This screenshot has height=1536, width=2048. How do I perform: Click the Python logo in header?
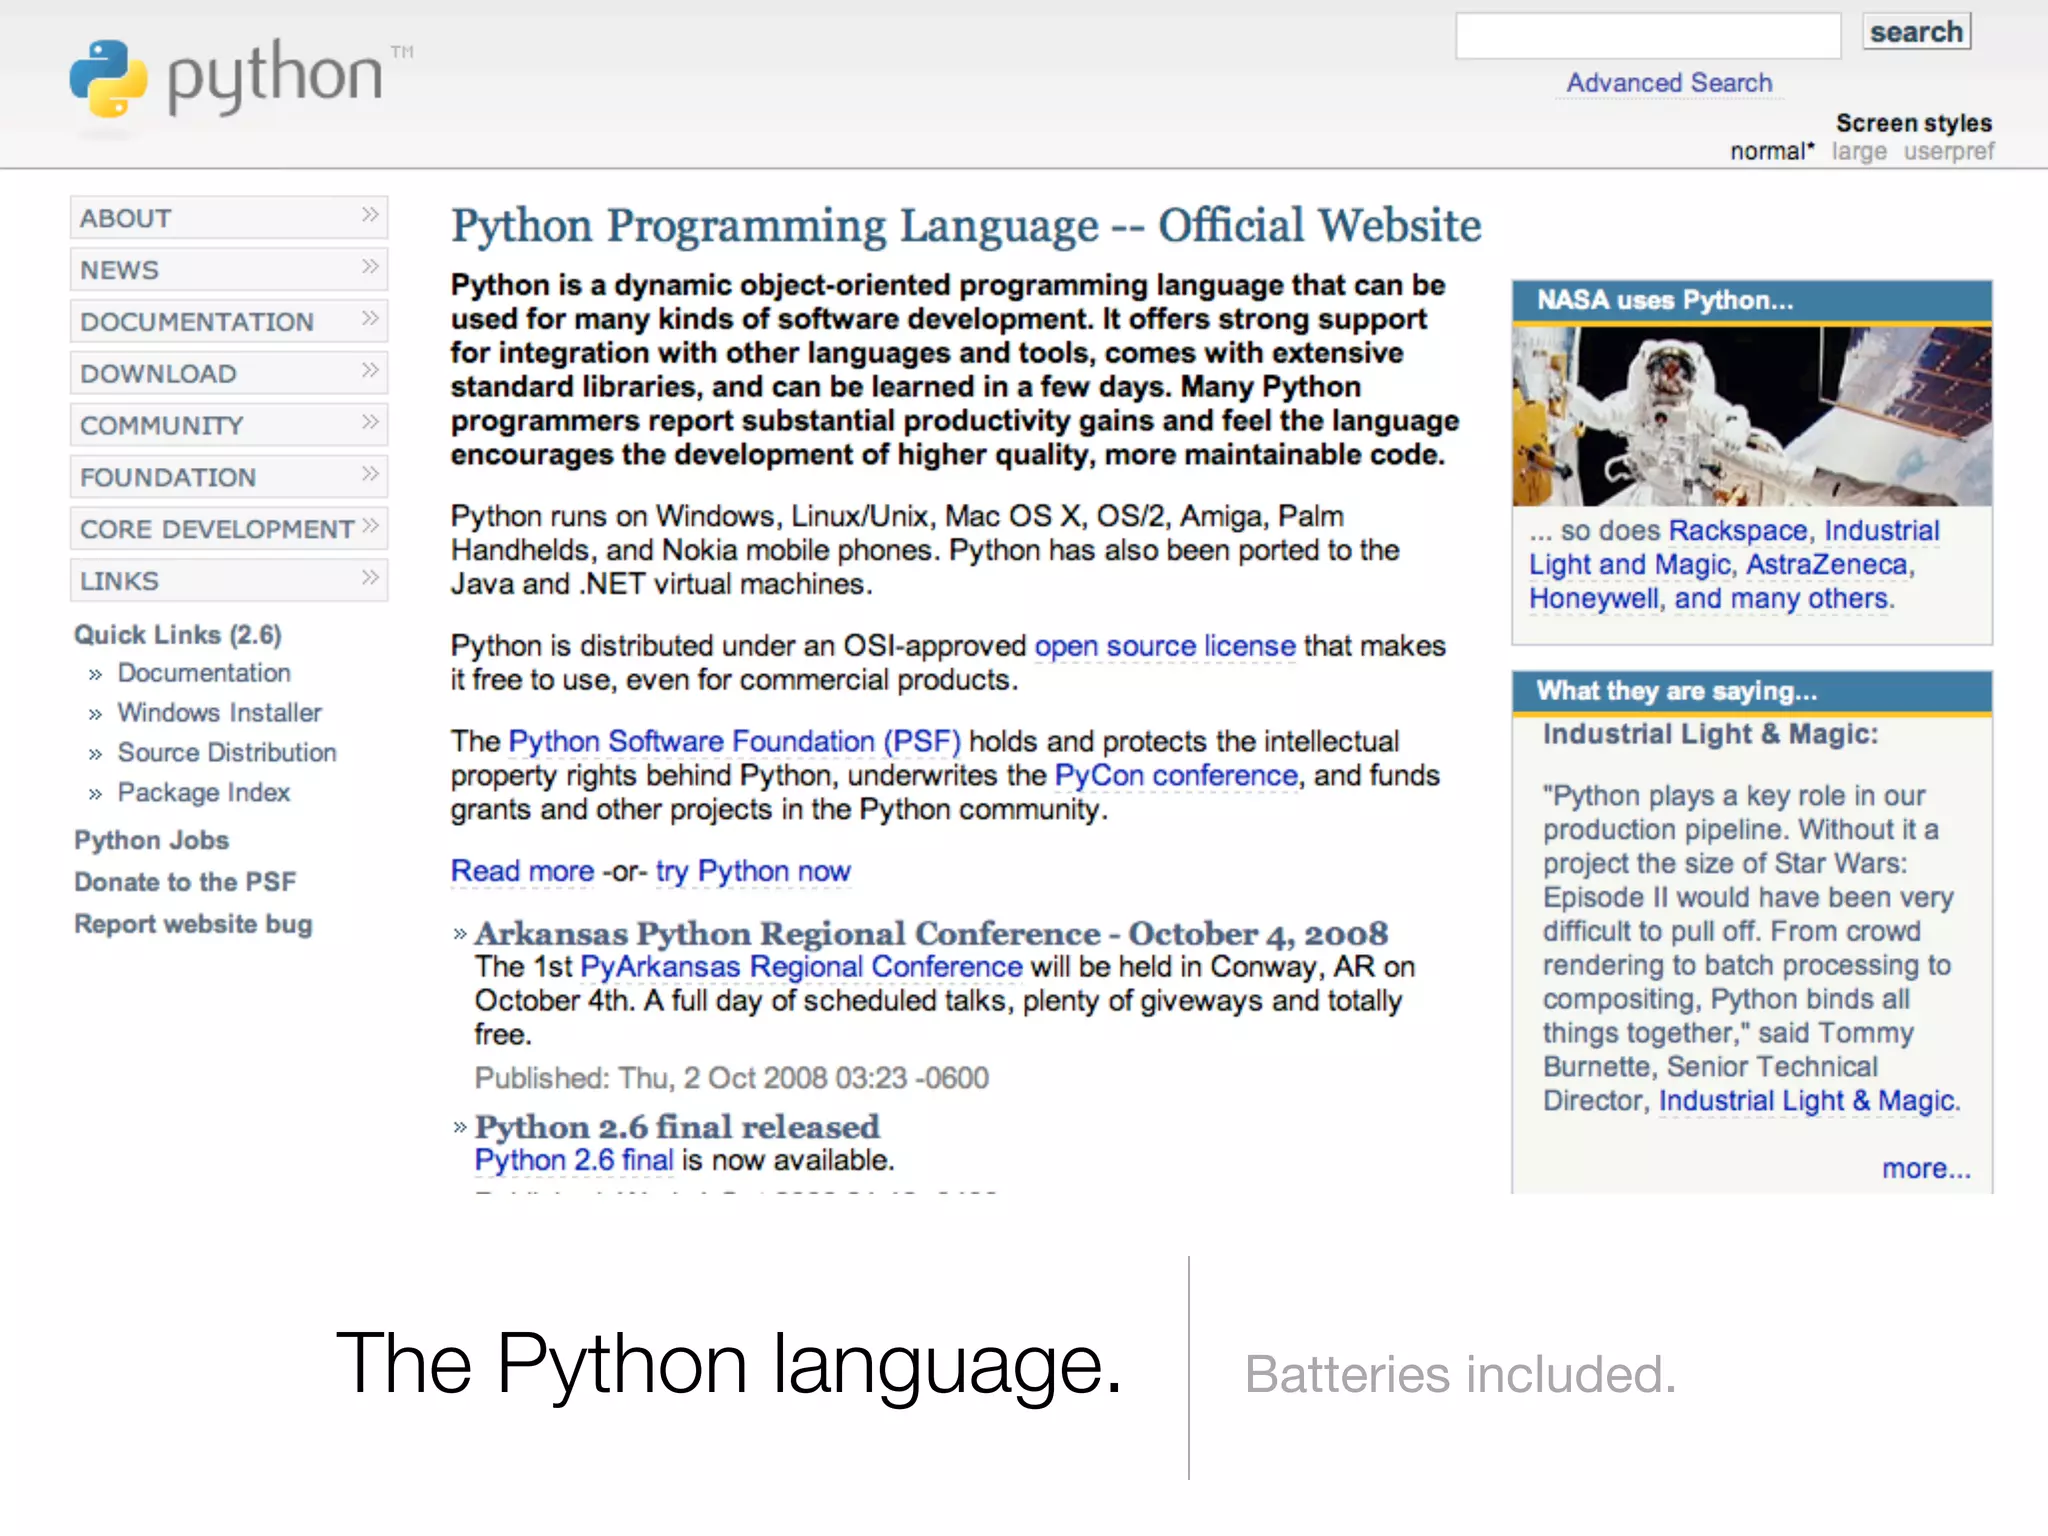[x=228, y=80]
